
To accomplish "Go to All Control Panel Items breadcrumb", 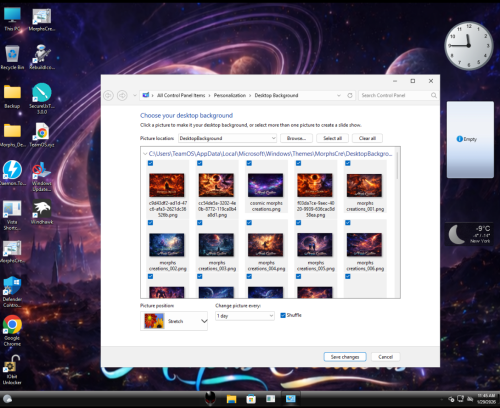I will click(x=181, y=95).
